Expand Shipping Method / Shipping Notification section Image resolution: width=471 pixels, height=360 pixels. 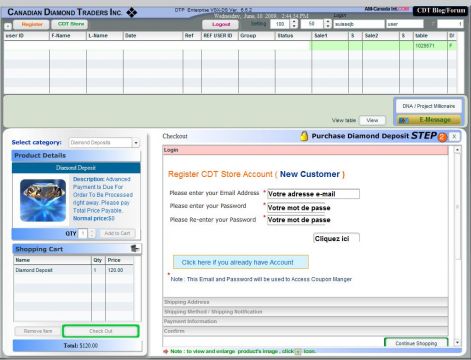pos(305,312)
